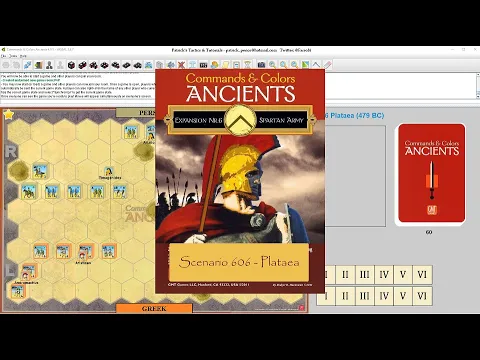Screen dimensions: 480x360
Task: Click the door-shaped toolbar icon
Action: click(38, 65)
